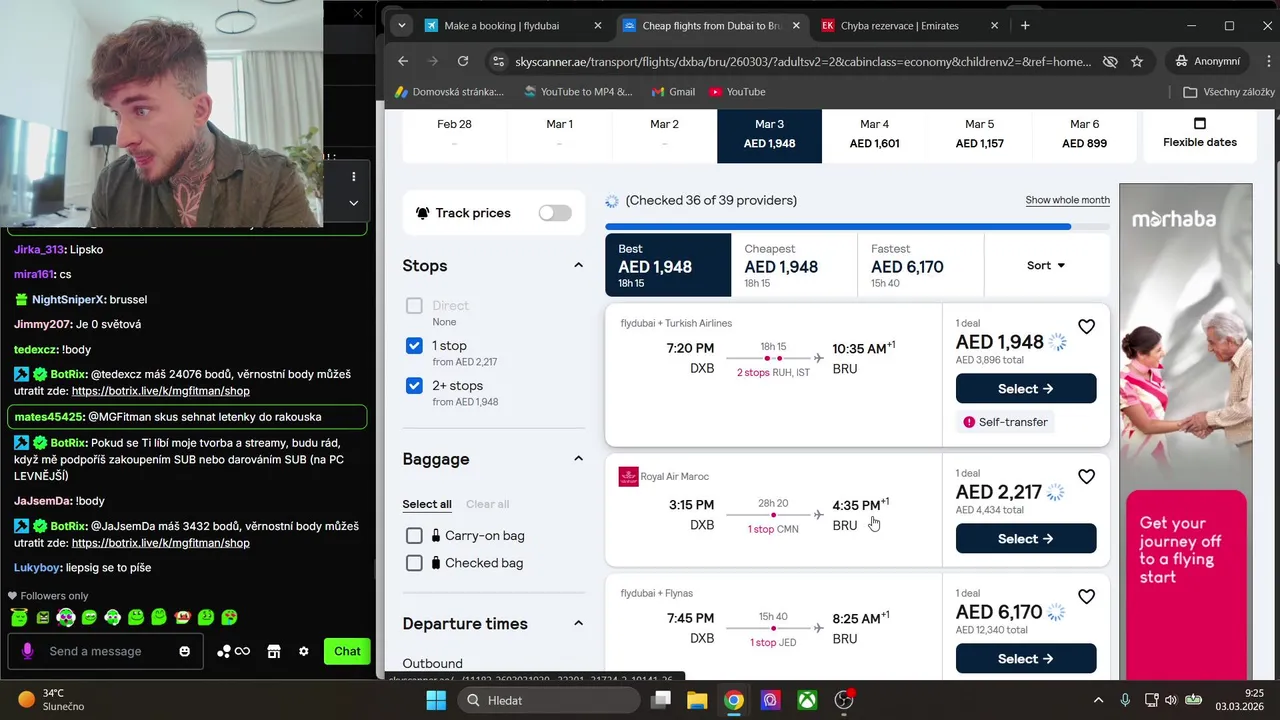The image size is (1280, 720).
Task: Open the channel points store icon
Action: (274, 651)
